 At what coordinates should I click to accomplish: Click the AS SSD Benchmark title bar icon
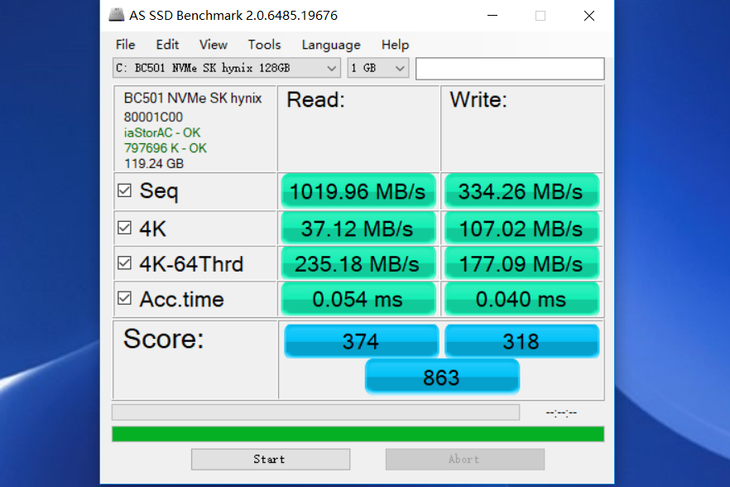point(116,15)
